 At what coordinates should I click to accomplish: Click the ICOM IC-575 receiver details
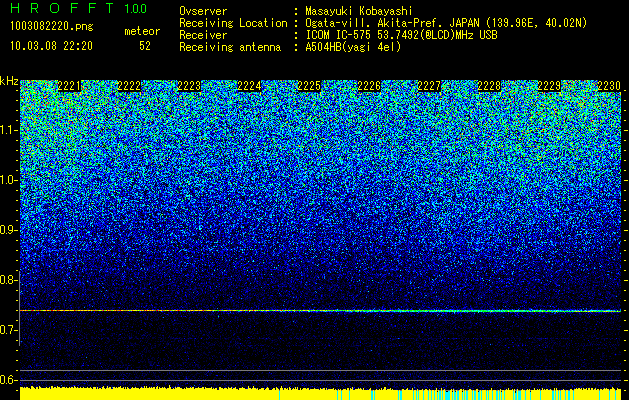[x=402, y=35]
